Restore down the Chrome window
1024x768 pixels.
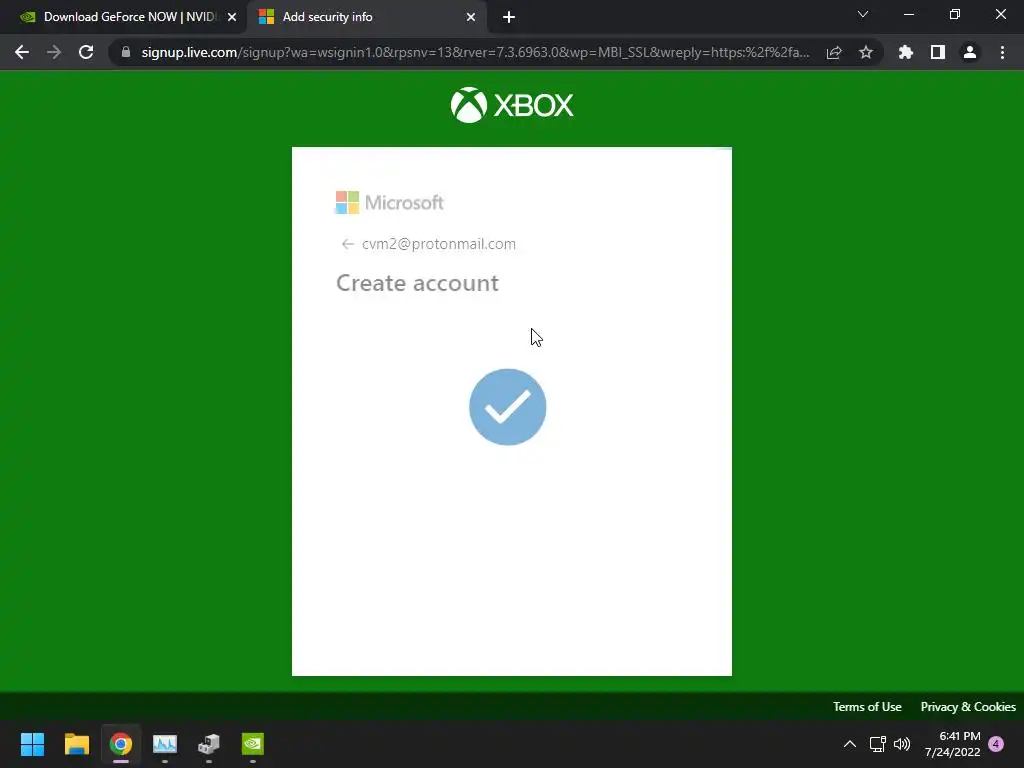955,14
